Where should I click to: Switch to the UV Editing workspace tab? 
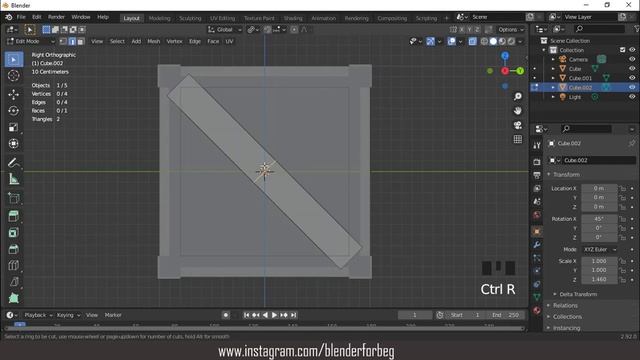(x=222, y=18)
